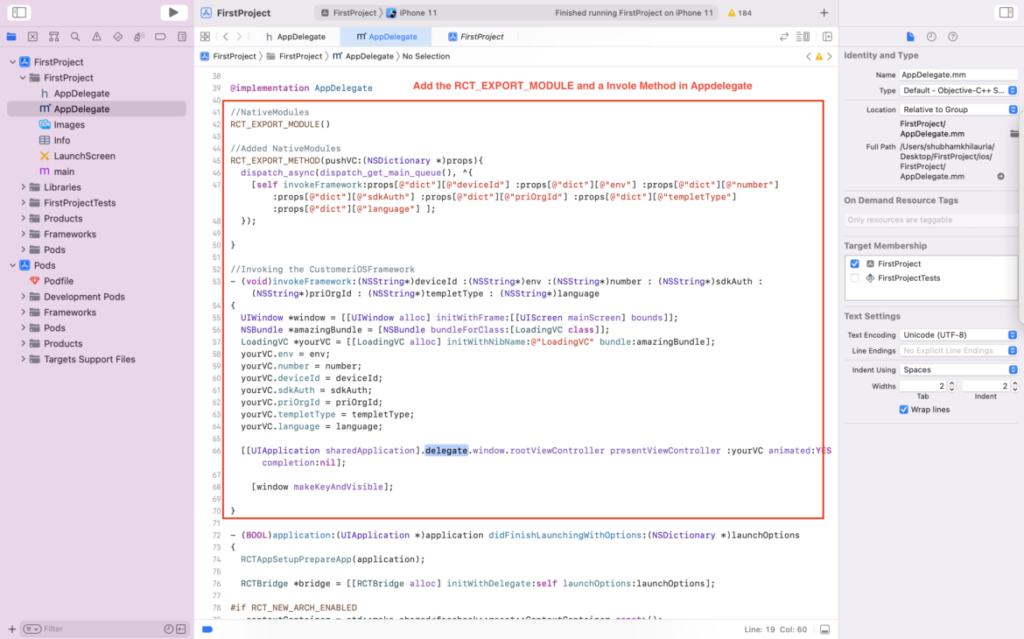Screen dimensions: 1024x639
Task: Check FirstProjectTests target membership
Action: pos(855,278)
